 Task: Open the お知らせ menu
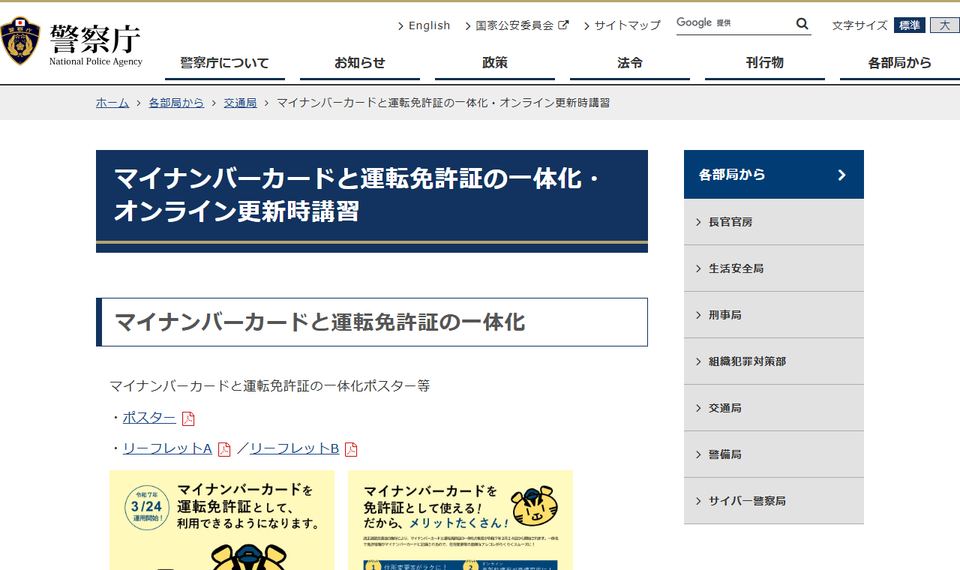point(360,63)
